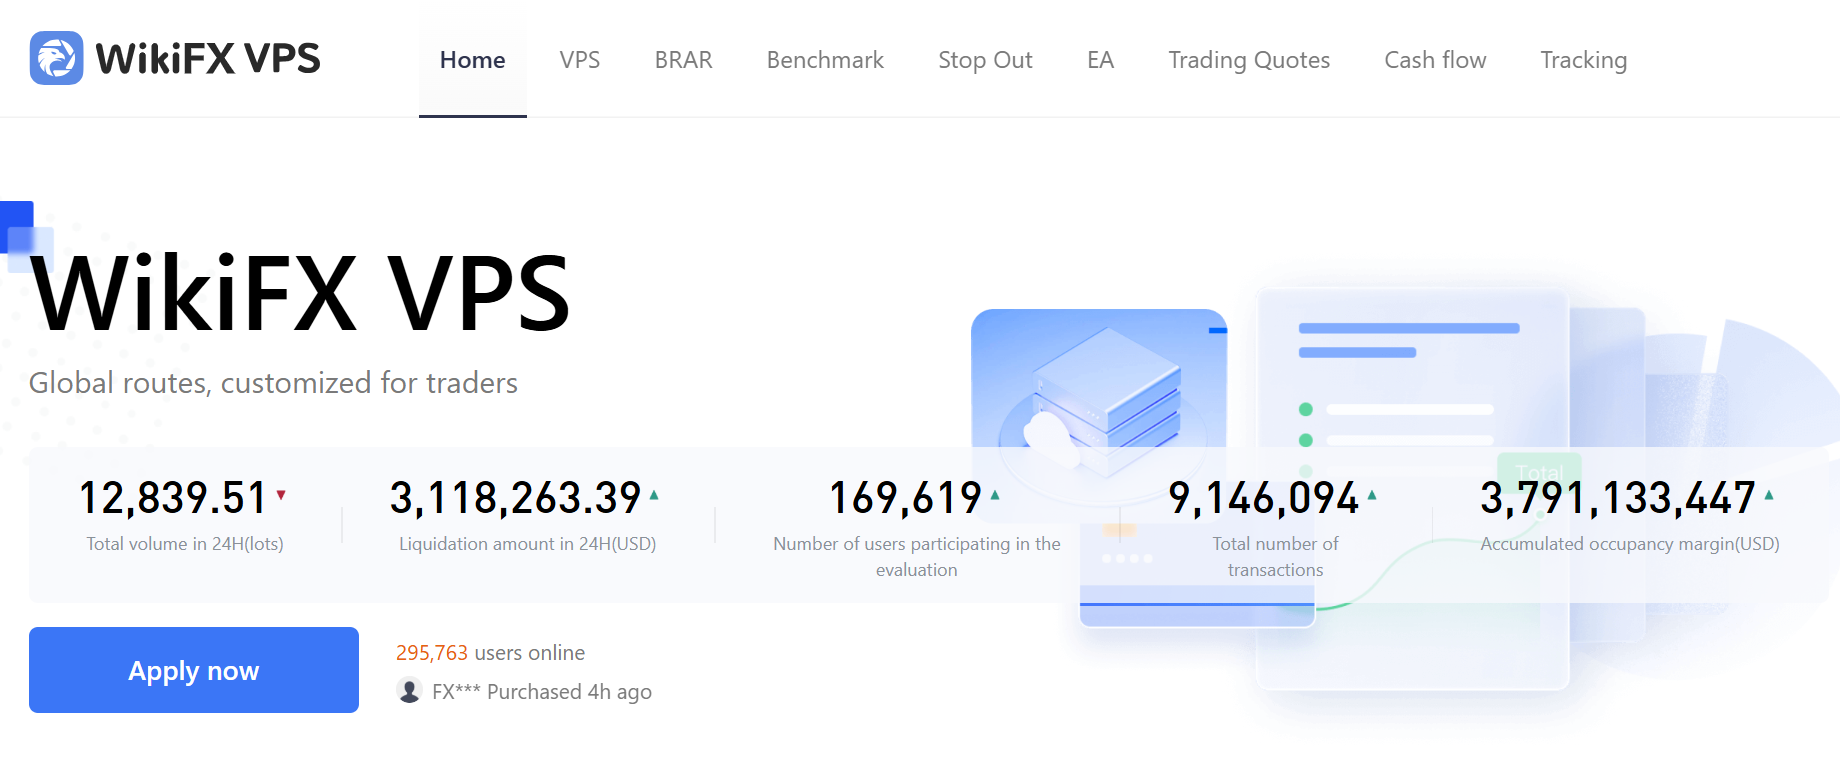1840x774 pixels.
Task: Open the Stop Out section
Action: [x=985, y=60]
